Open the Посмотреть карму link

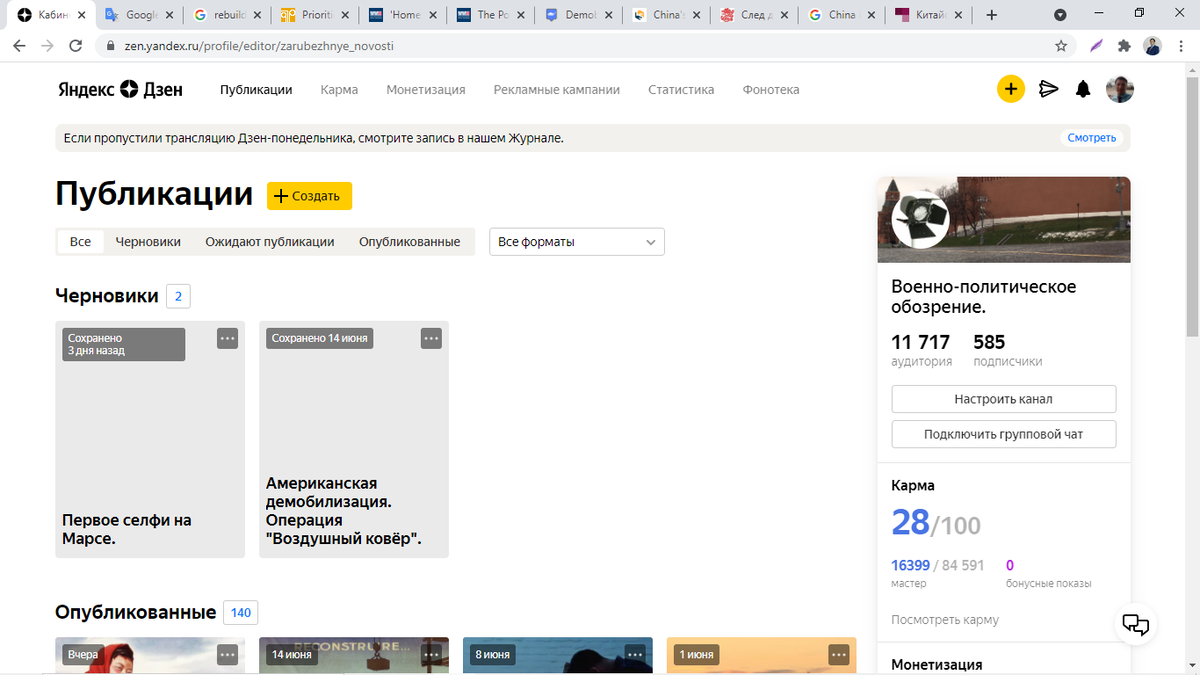945,620
